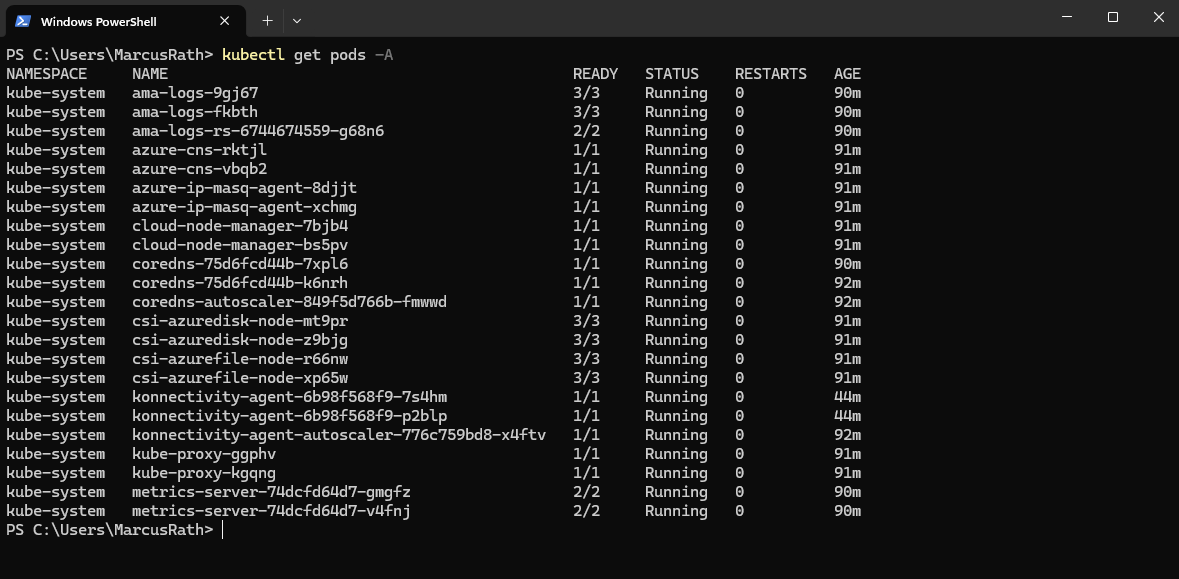
Task: Select the Windows PowerShell tab title
Action: pos(98,21)
